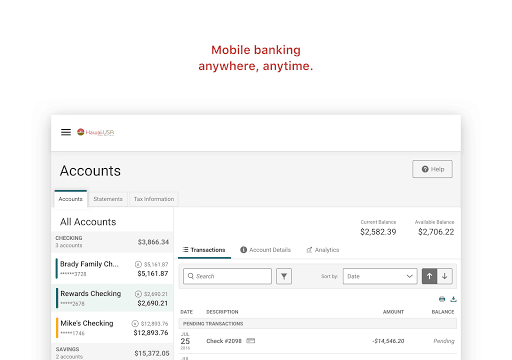Click the Brady Family available balance icon
This screenshot has height=360, width=512.
pos(138,264)
